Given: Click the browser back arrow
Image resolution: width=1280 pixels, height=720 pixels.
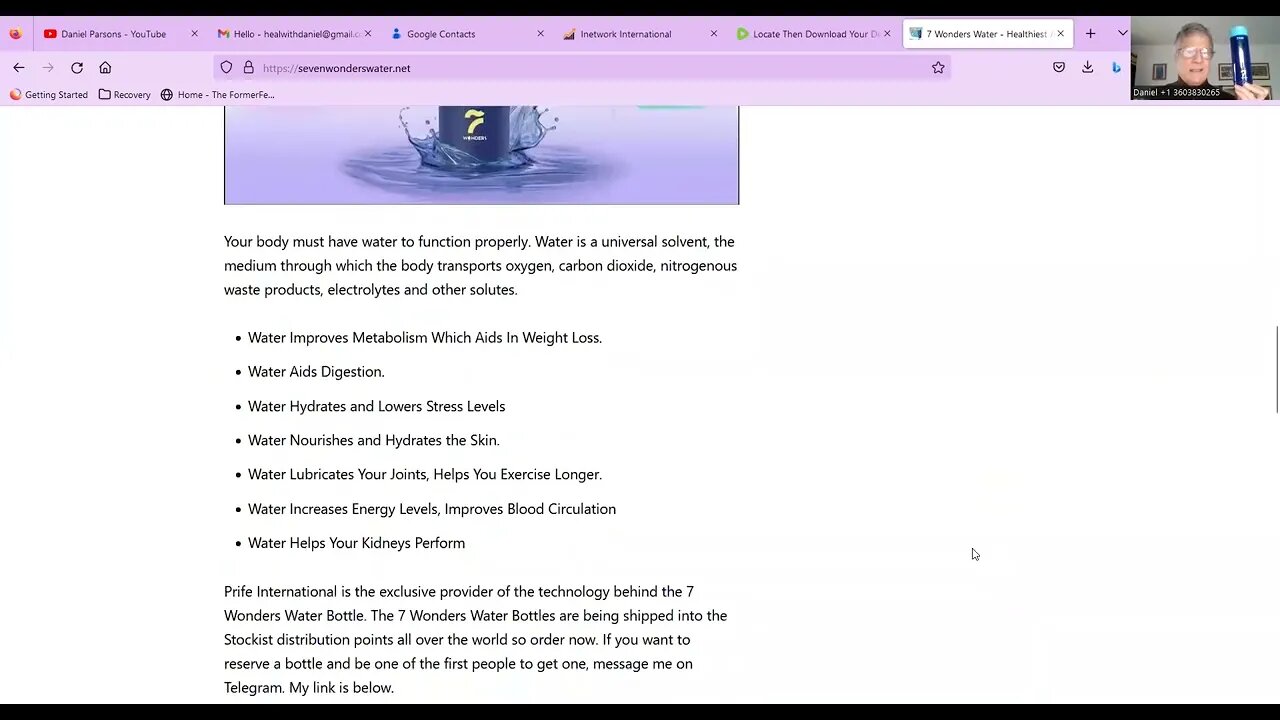Looking at the screenshot, I should coord(19,68).
